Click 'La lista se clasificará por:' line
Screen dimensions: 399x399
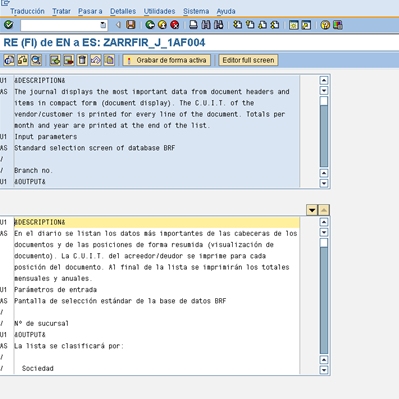(69, 346)
